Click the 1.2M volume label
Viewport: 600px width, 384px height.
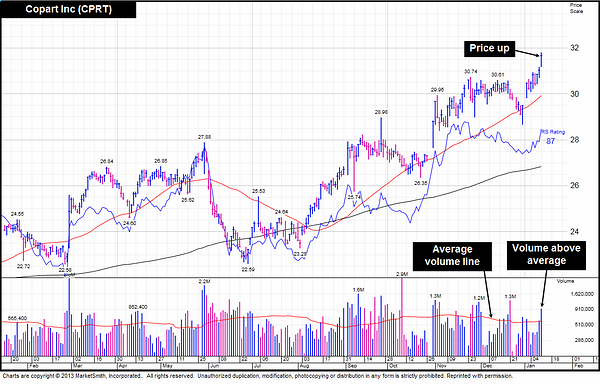tap(479, 298)
